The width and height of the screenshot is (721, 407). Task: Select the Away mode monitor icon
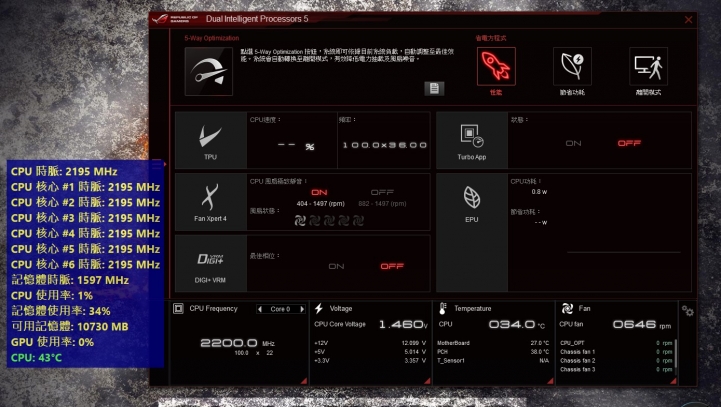[648, 66]
